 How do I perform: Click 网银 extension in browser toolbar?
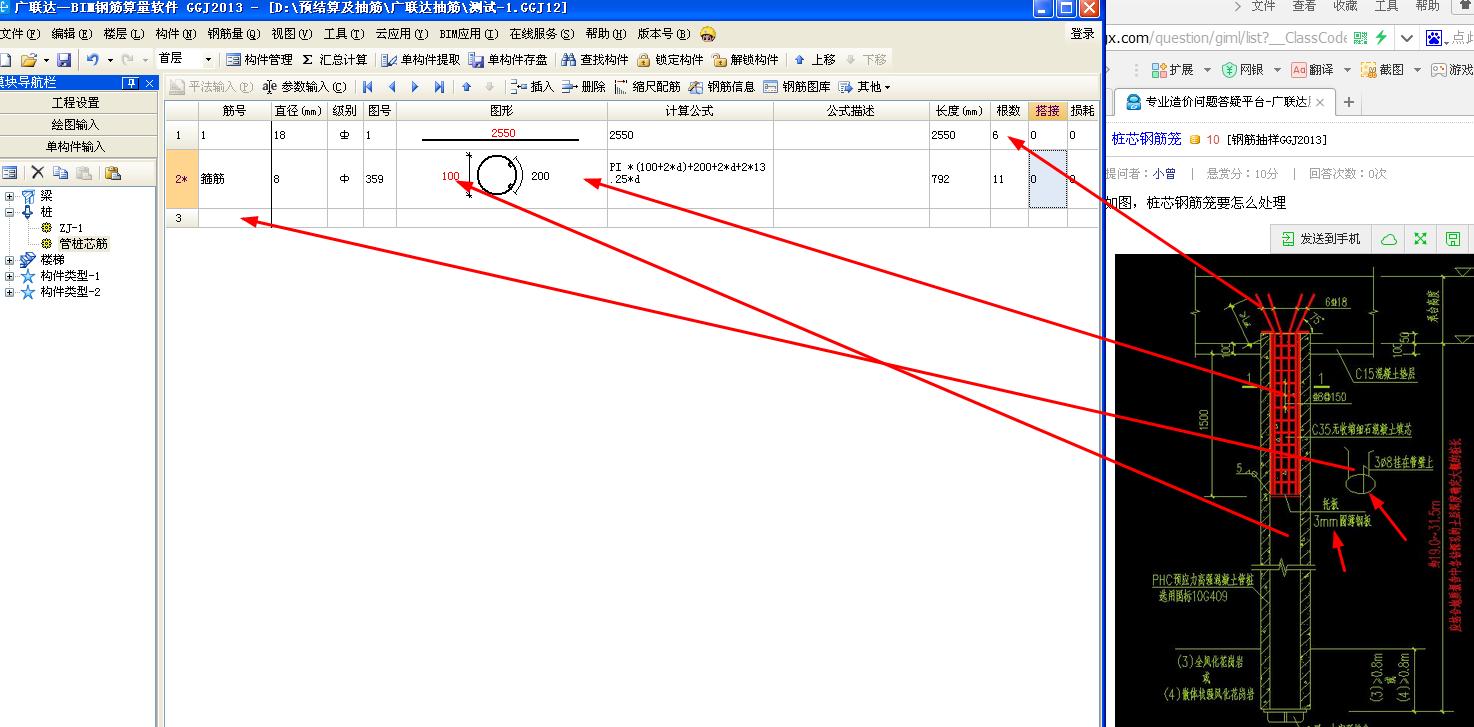point(1242,69)
